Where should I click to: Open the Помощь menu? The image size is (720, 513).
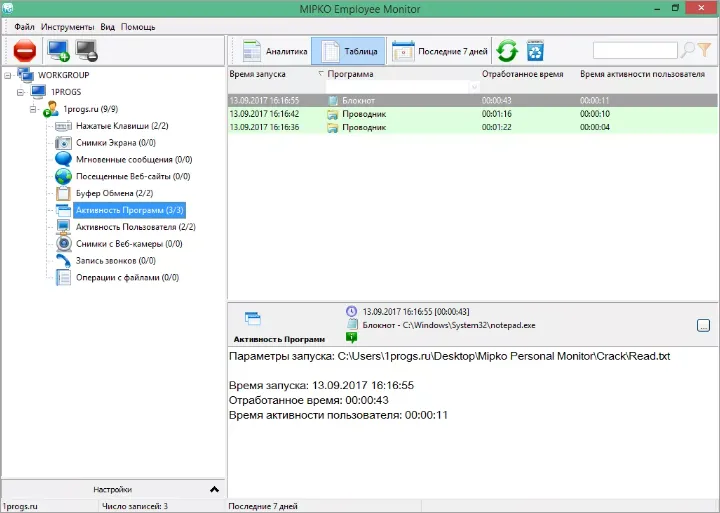click(138, 27)
